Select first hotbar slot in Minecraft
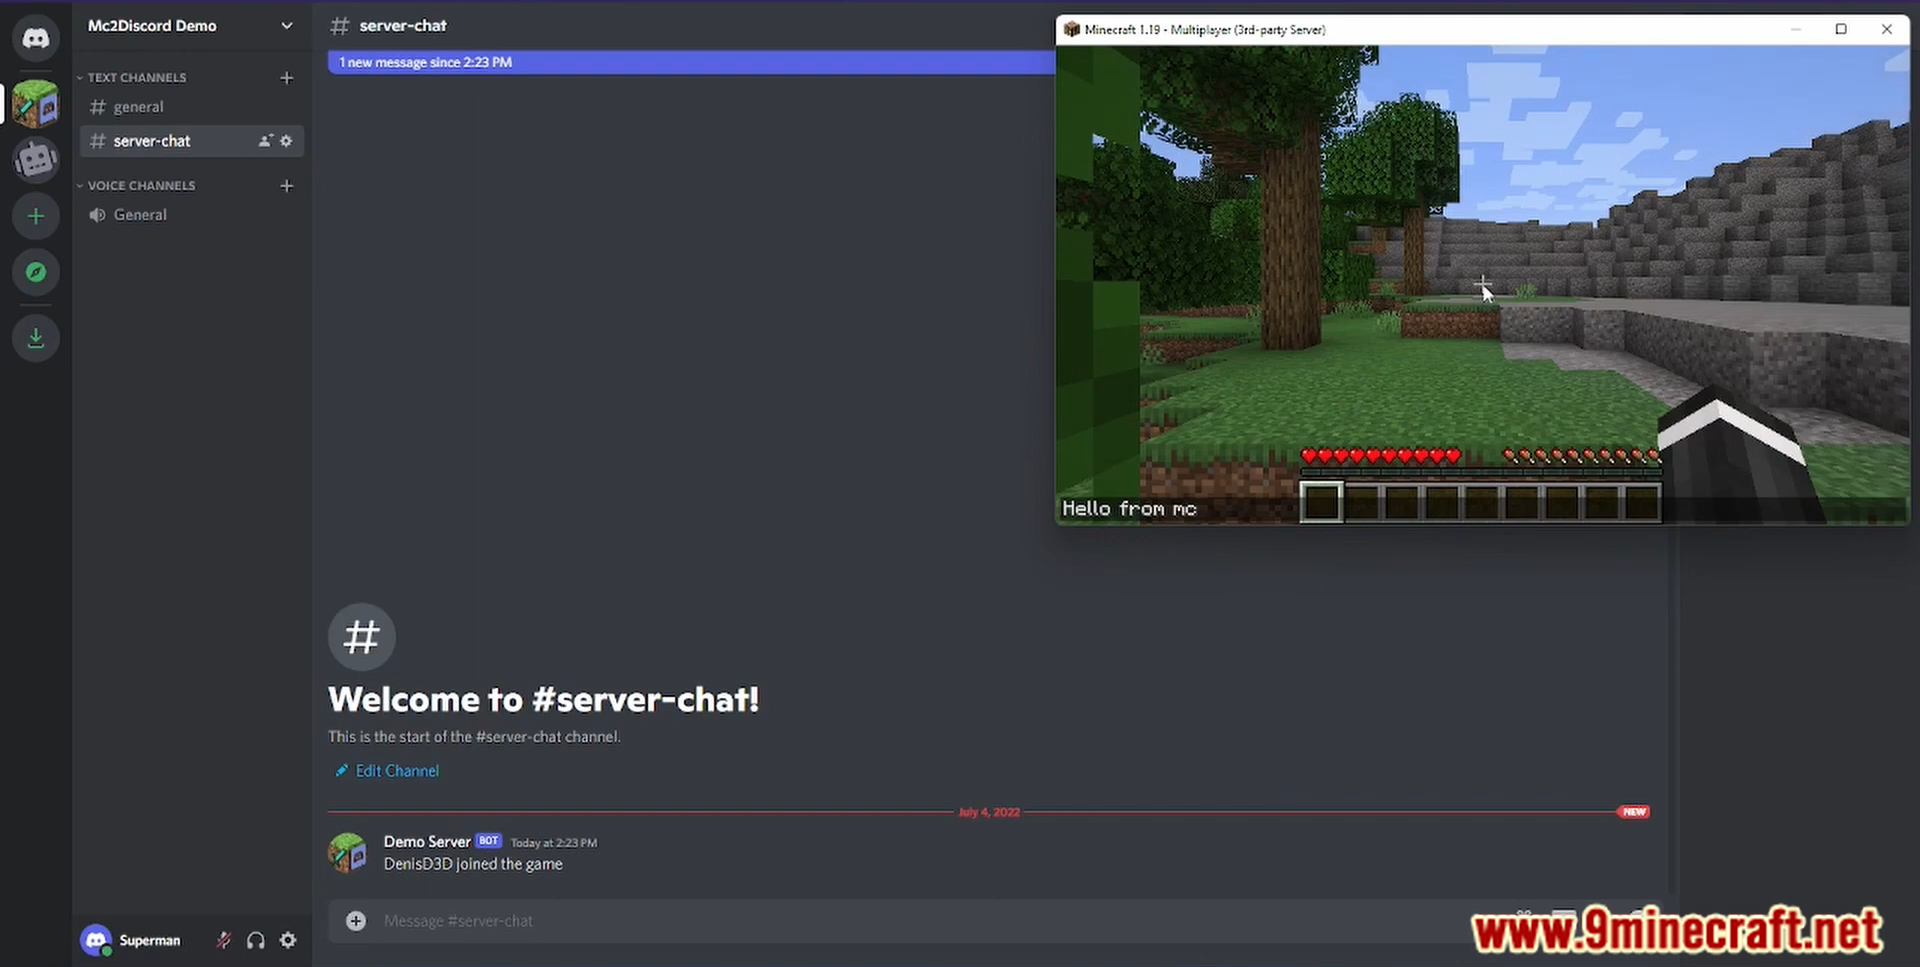The height and width of the screenshot is (967, 1920). [1321, 502]
